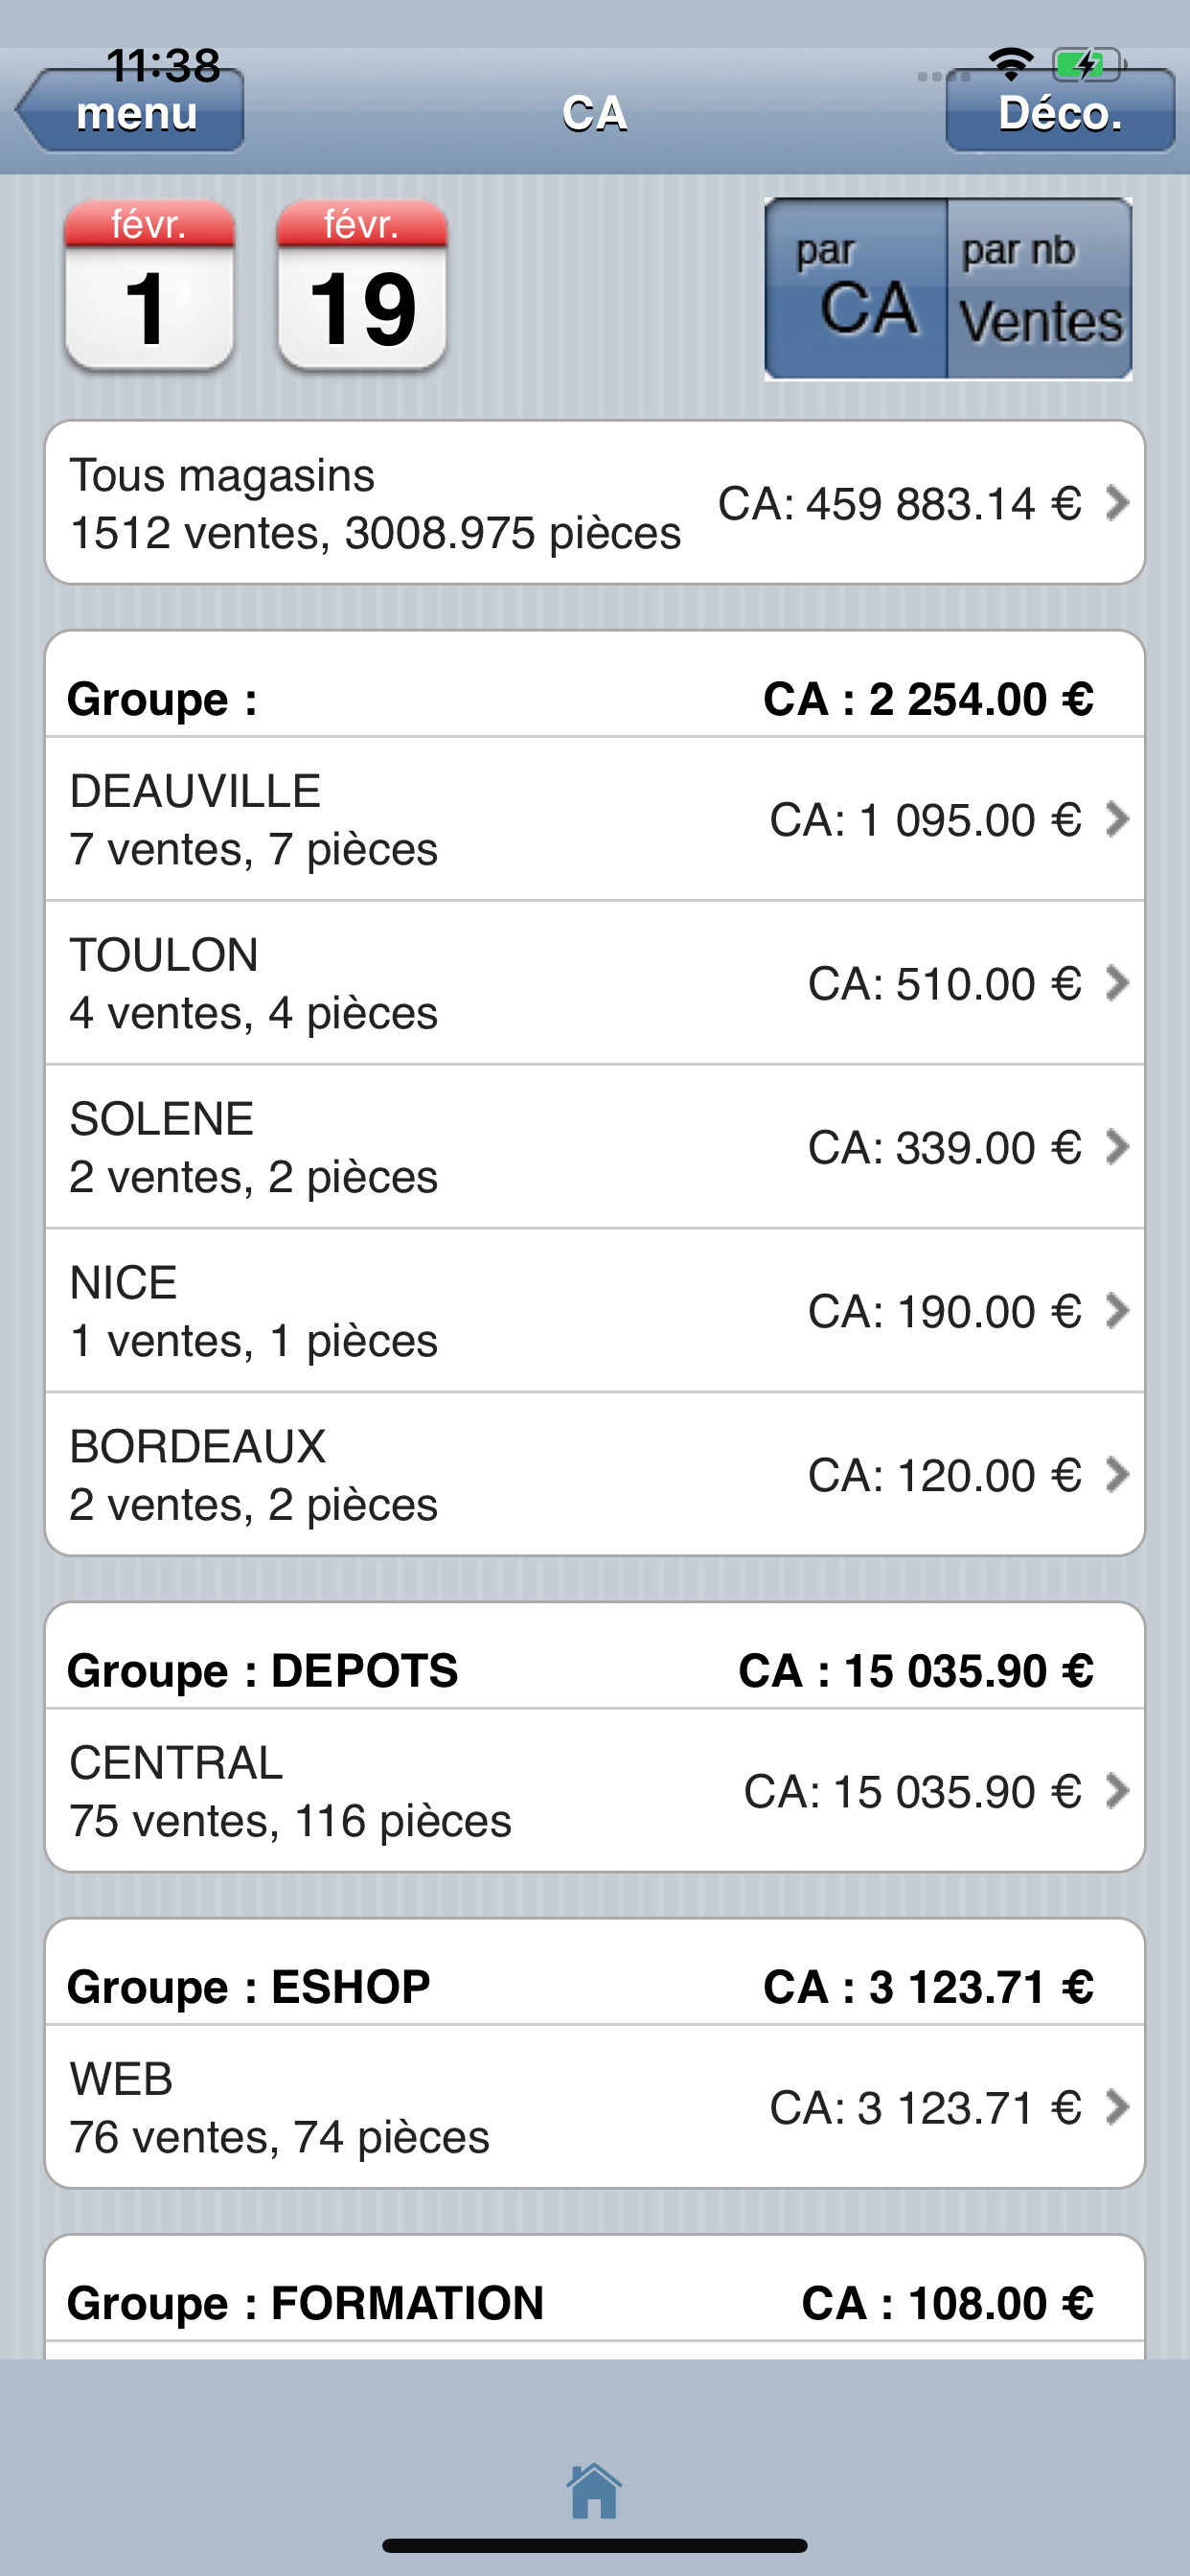Tap the battery charging icon
The image size is (1190, 2576).
click(1088, 66)
